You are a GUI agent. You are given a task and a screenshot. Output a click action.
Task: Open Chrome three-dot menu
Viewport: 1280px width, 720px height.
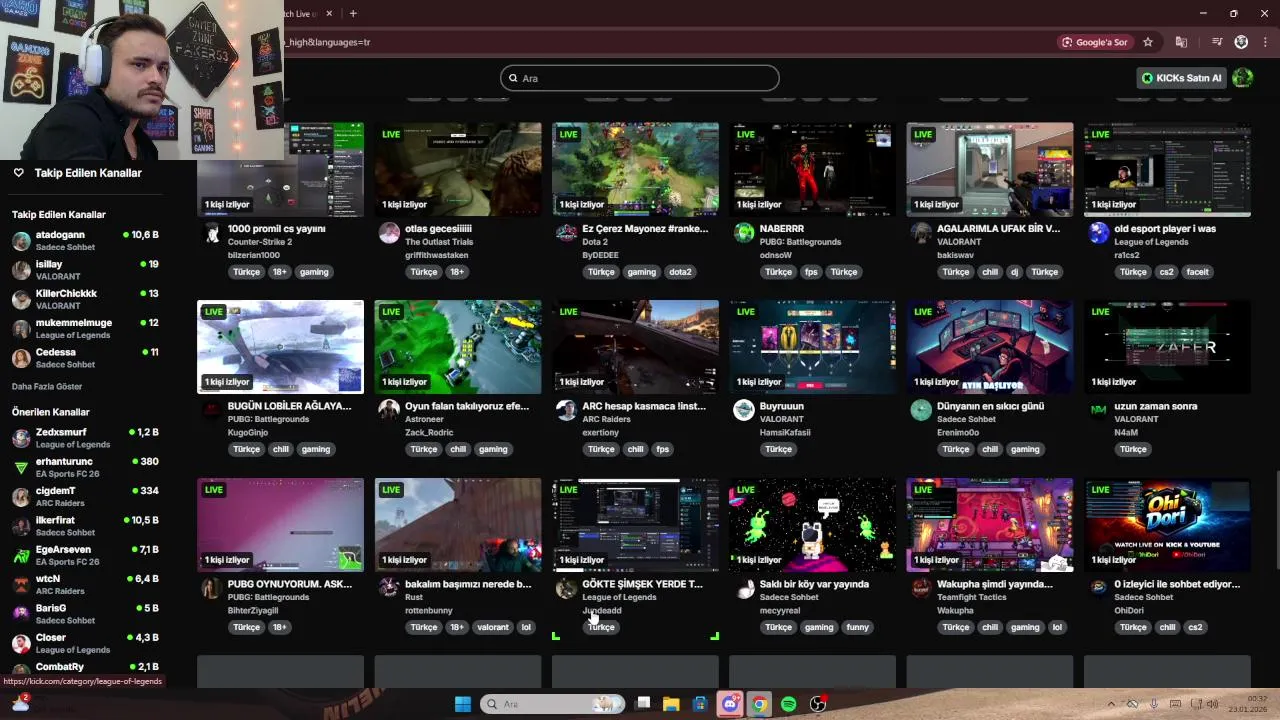pos(1266,42)
